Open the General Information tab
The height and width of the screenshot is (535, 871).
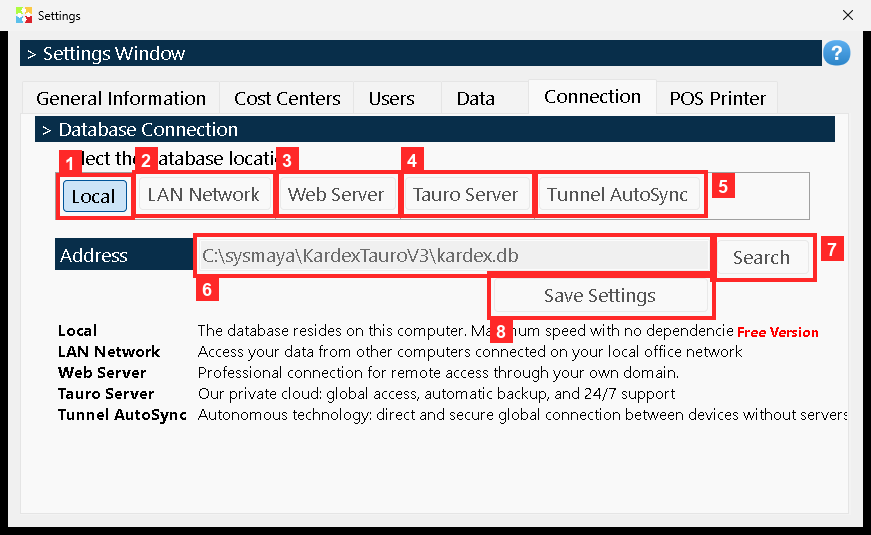pyautogui.click(x=121, y=98)
